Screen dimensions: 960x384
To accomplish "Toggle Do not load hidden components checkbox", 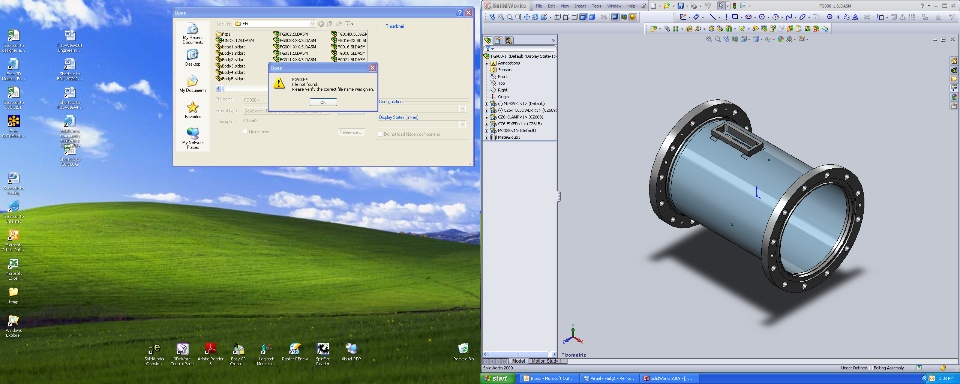I will [x=380, y=134].
